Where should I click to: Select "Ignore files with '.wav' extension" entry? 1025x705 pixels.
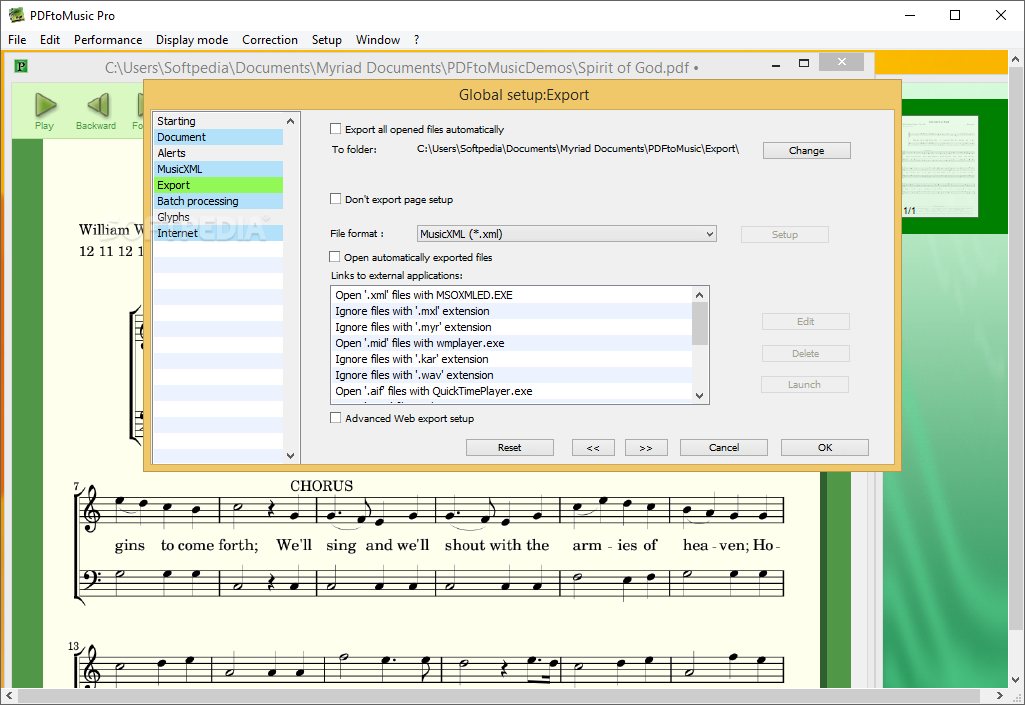tap(512, 375)
